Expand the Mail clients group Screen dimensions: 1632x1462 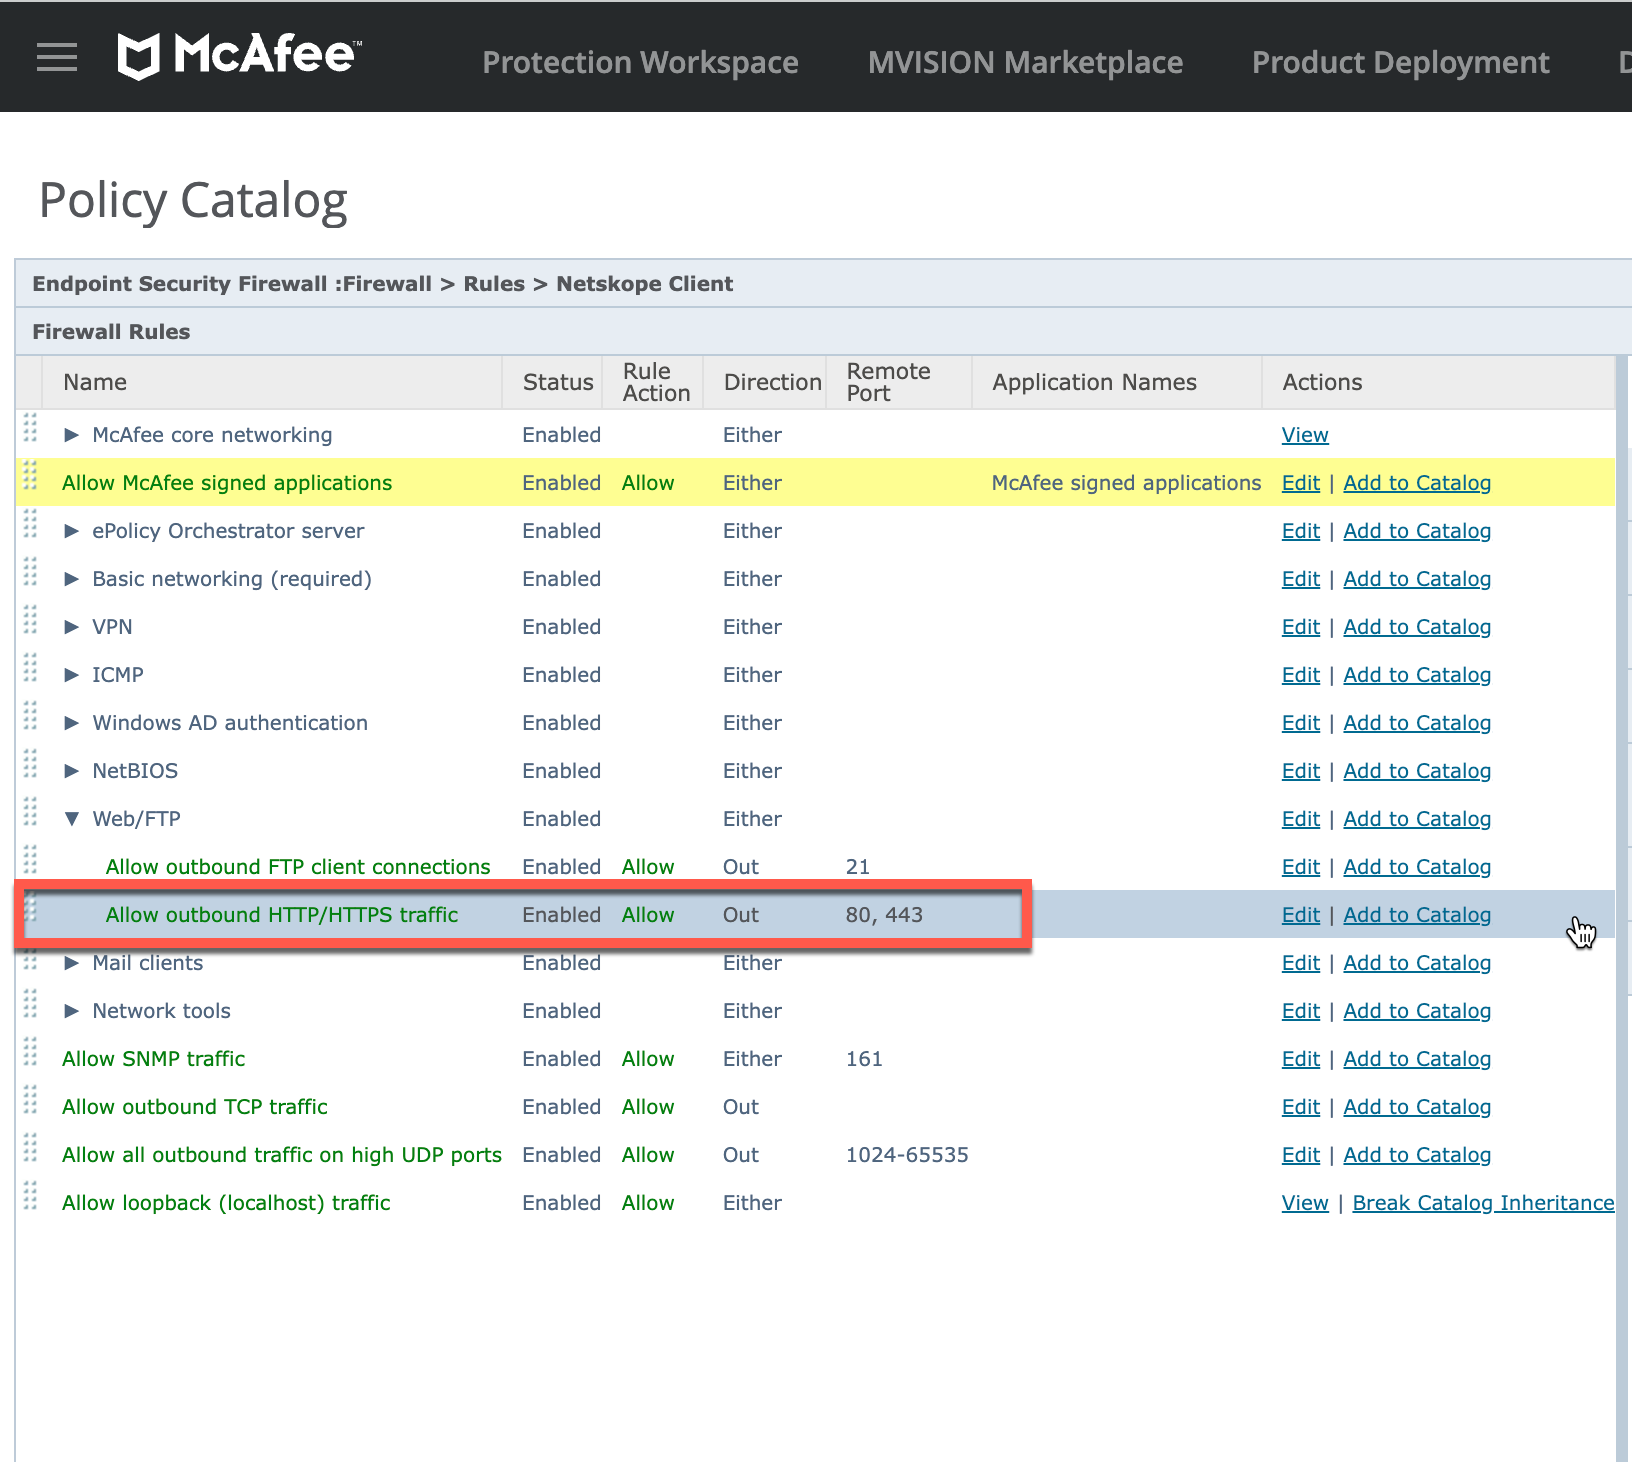point(71,963)
